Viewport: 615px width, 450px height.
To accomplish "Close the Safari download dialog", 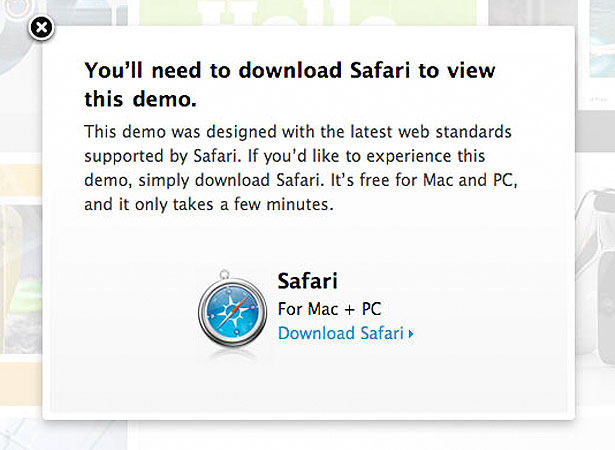I will 41,28.
